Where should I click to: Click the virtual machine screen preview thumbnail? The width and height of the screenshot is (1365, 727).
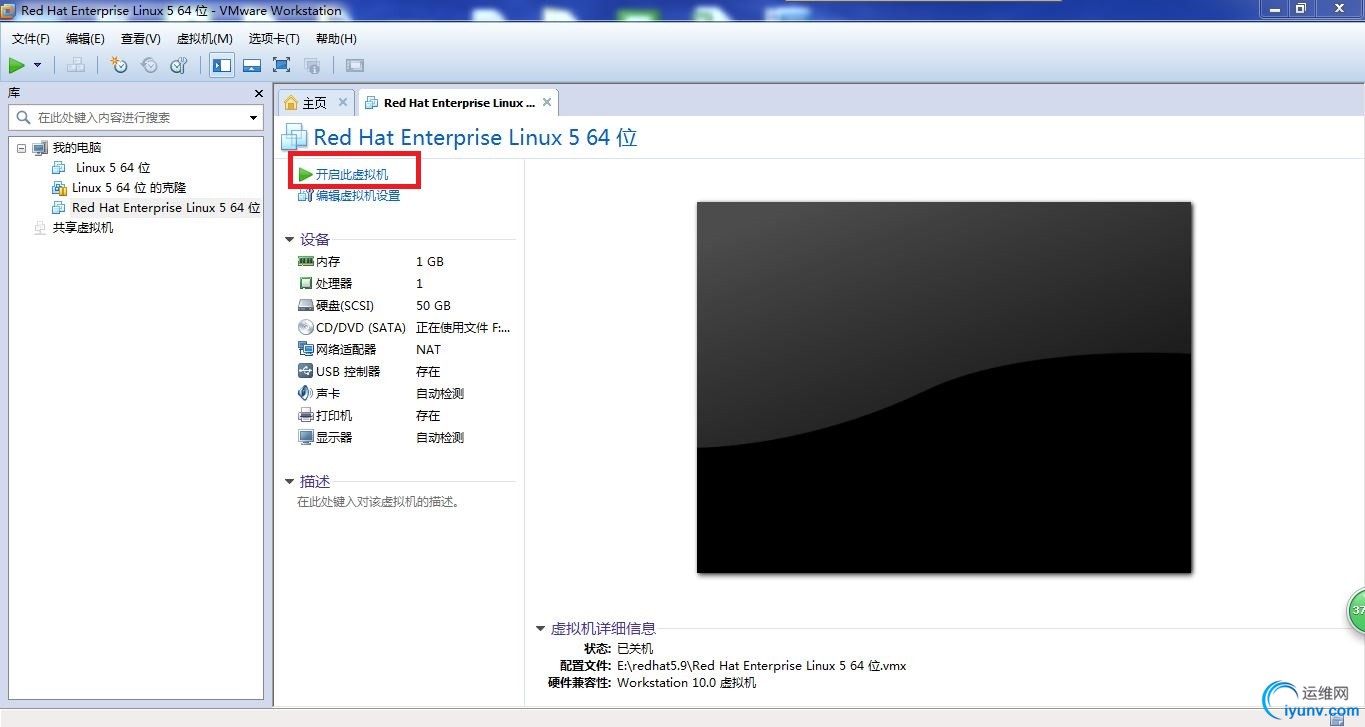click(944, 387)
